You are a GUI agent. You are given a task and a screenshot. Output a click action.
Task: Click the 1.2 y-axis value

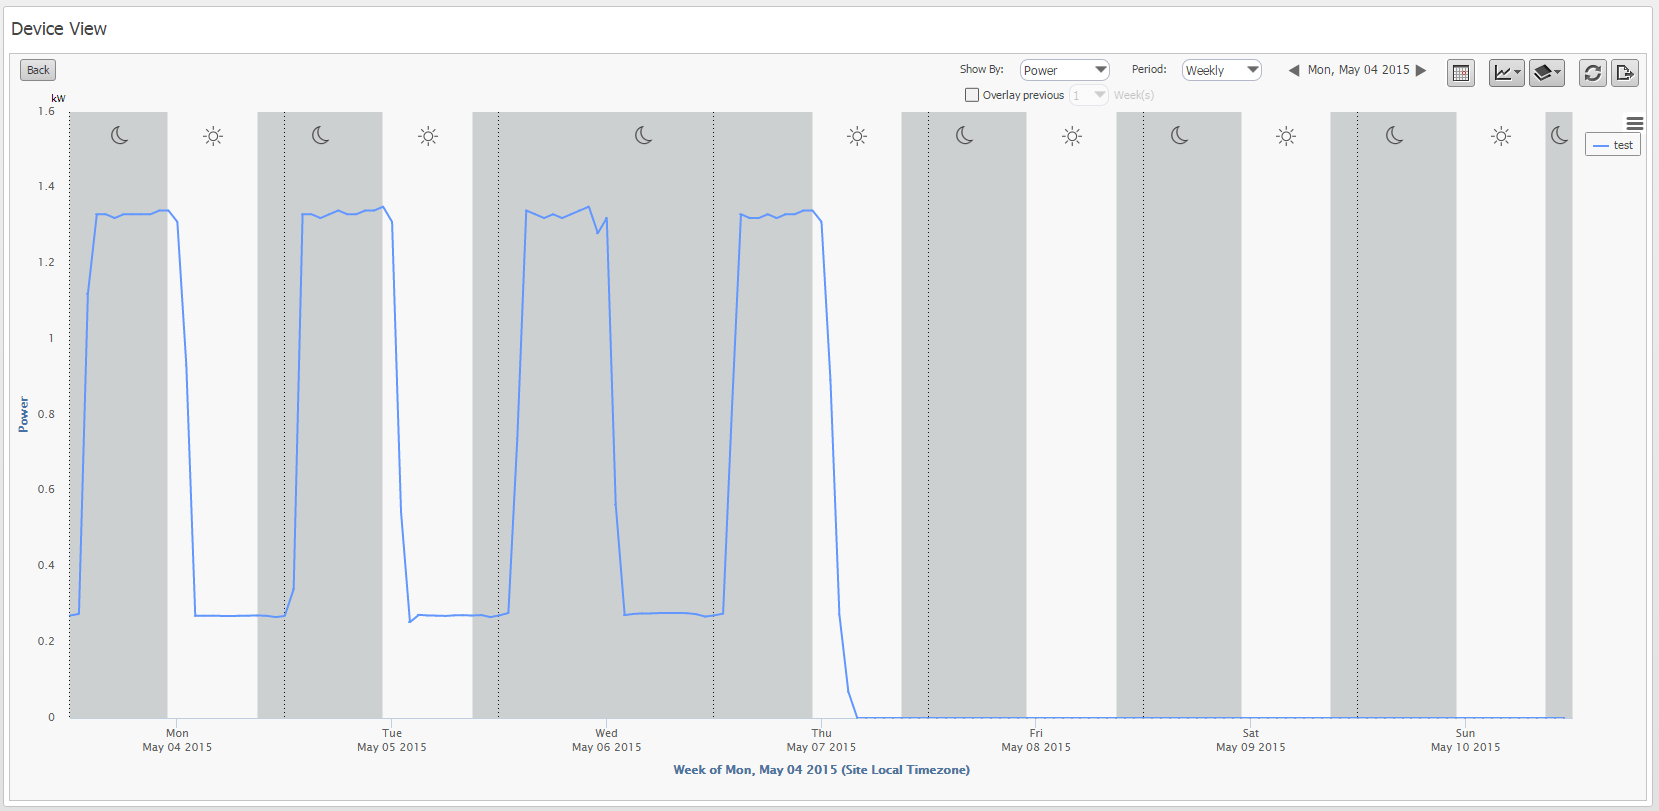tap(46, 262)
